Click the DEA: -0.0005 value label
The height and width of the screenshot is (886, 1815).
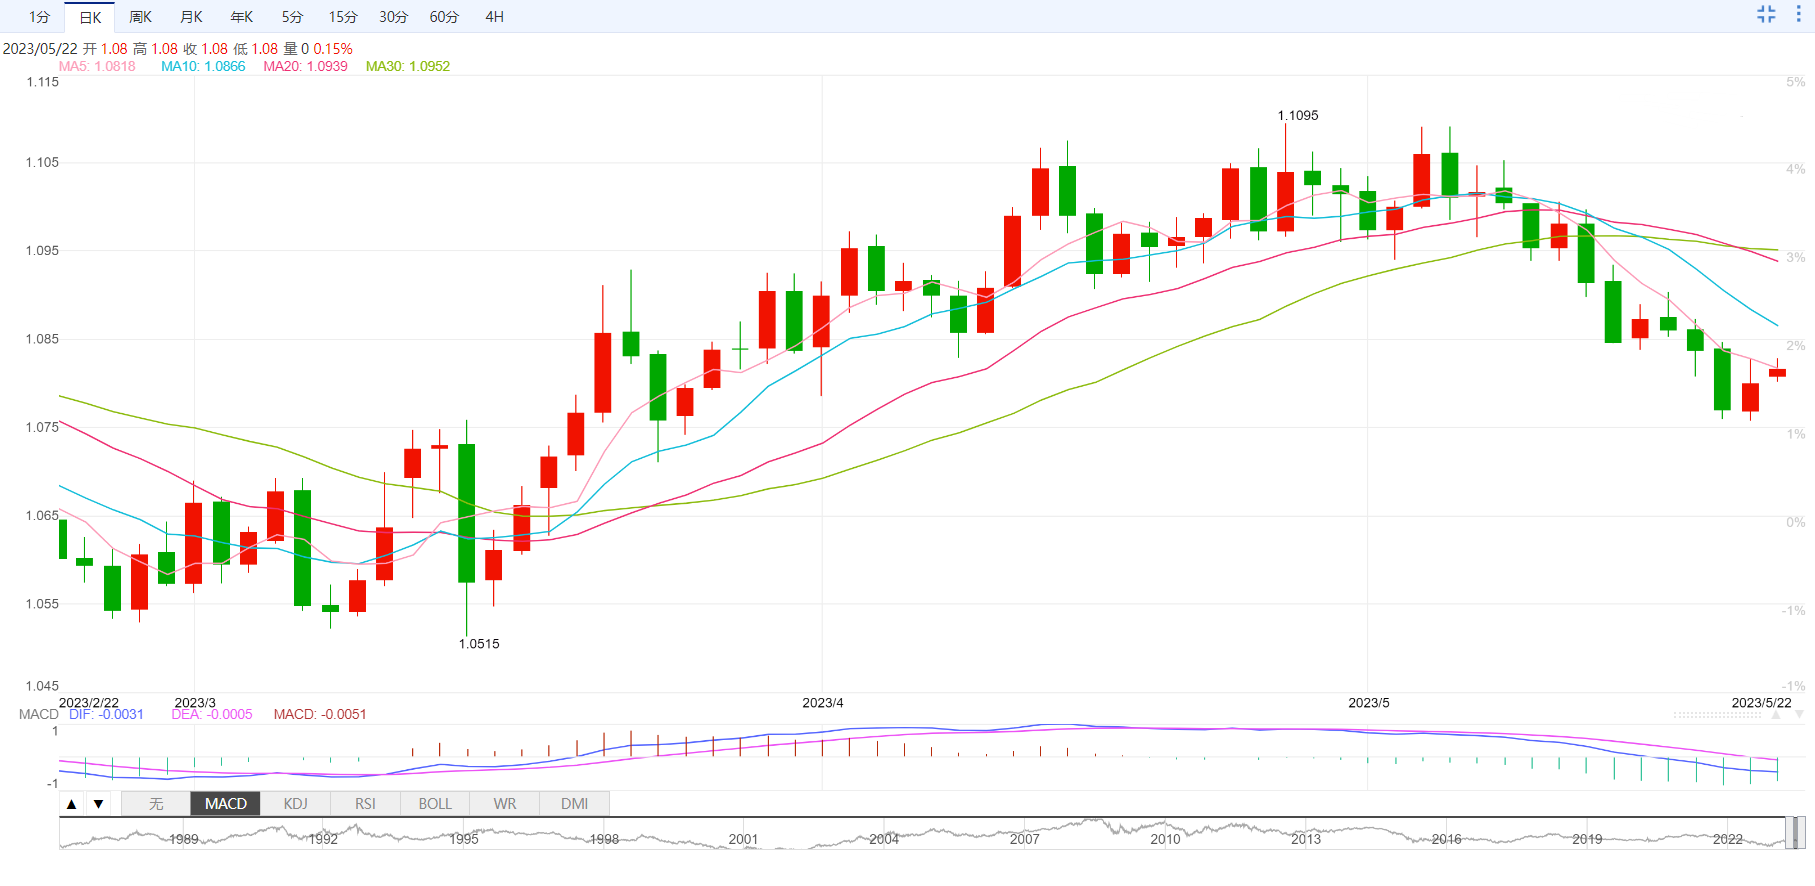[212, 714]
